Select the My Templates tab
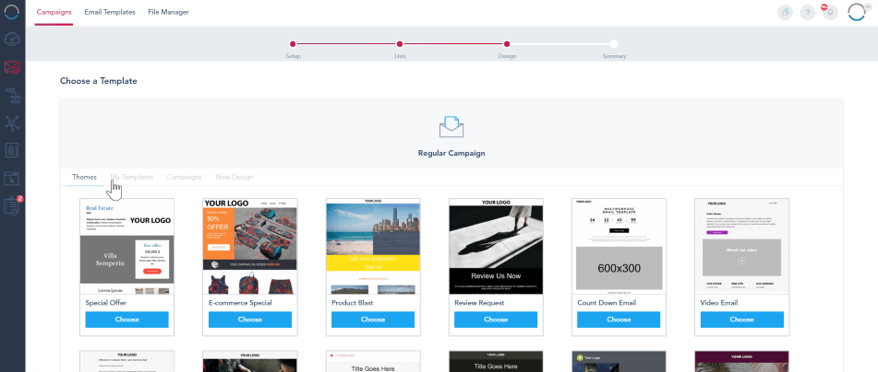This screenshot has height=372, width=878. [132, 177]
